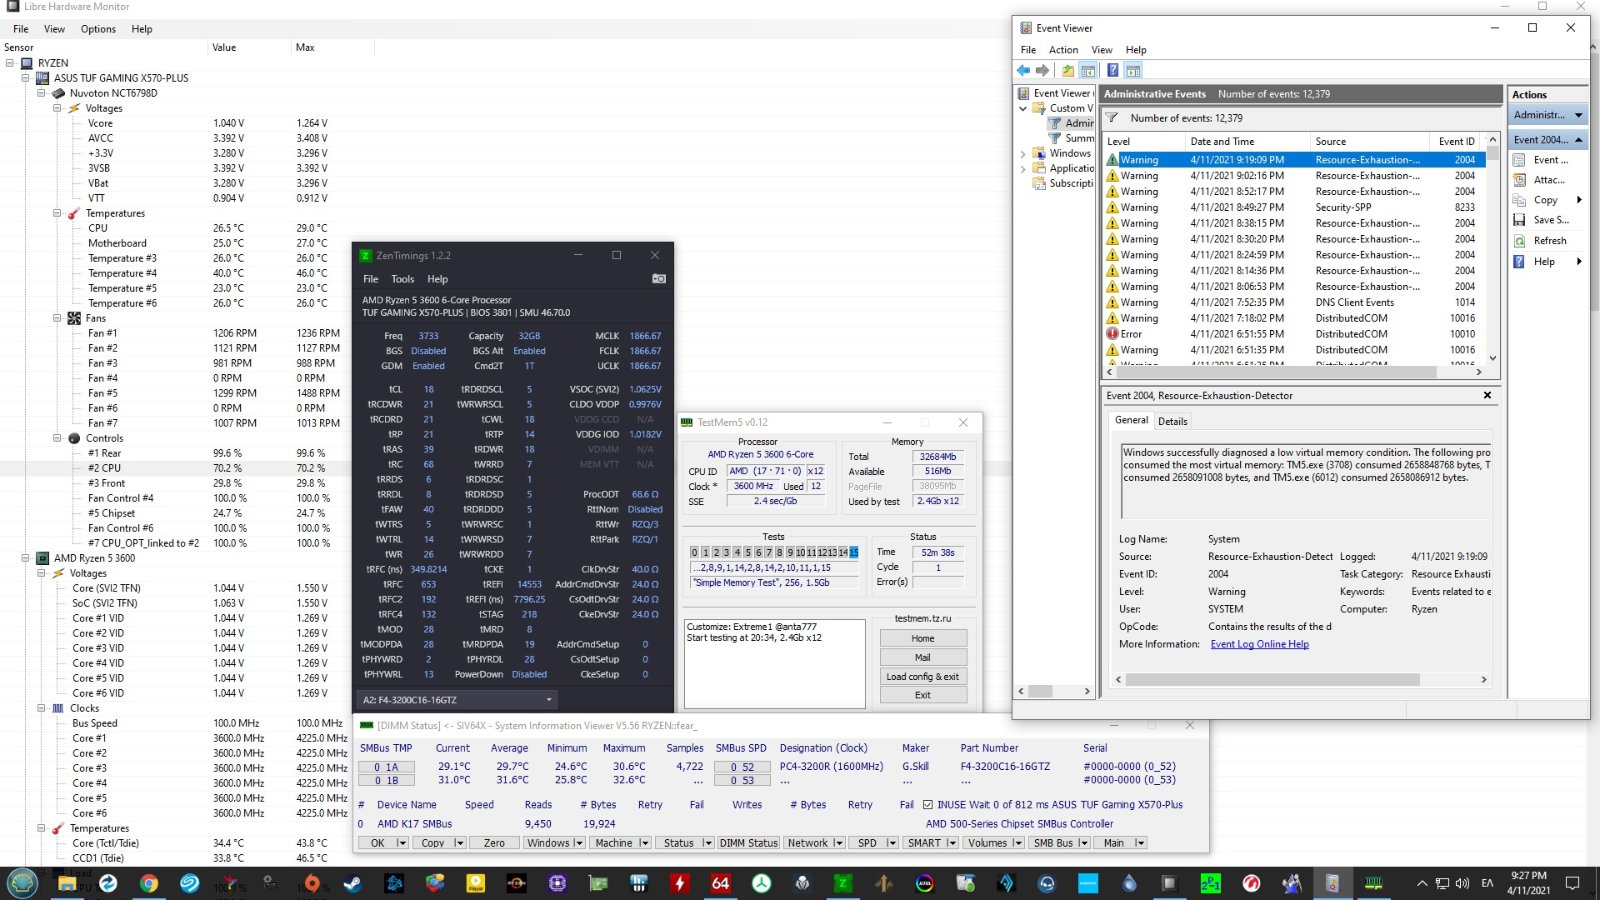This screenshot has width=1600, height=900.
Task: Click the show/hide console tree toolbar icon
Action: [x=1088, y=70]
